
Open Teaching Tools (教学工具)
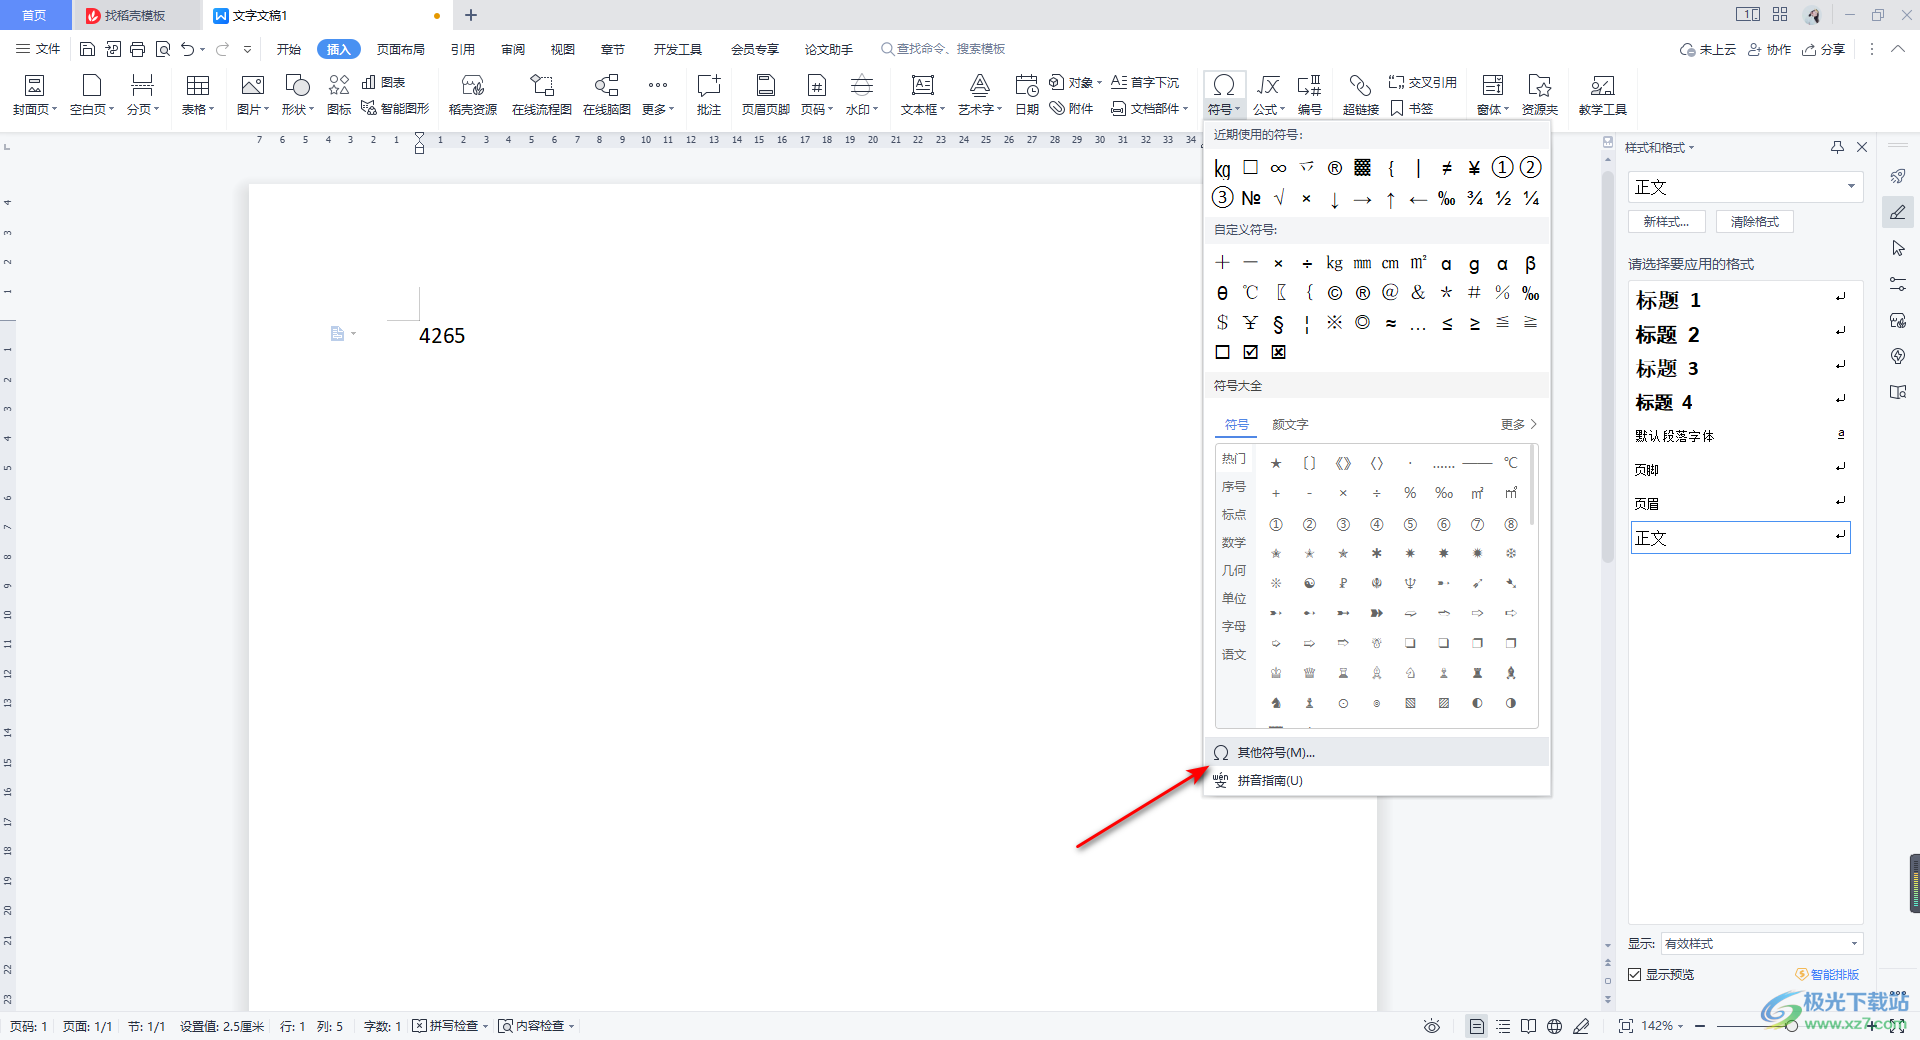point(1602,95)
